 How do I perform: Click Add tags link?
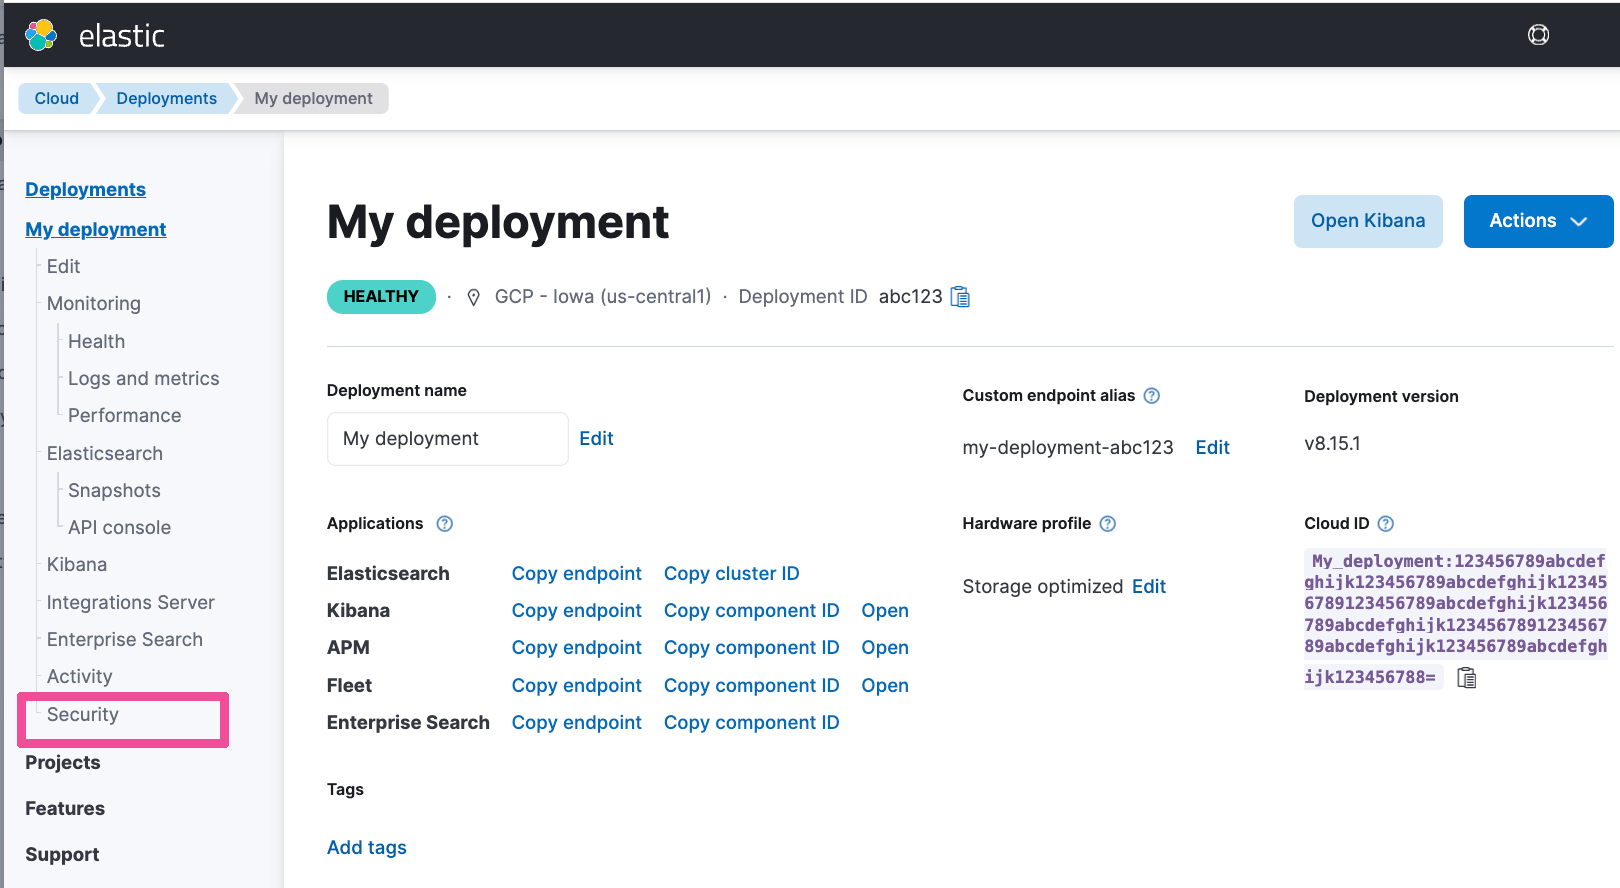366,848
